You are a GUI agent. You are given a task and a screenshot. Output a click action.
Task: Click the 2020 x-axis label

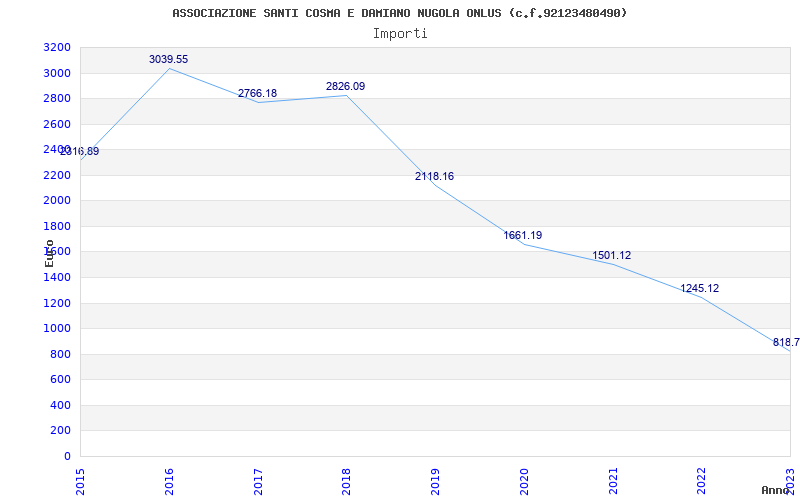[x=523, y=481]
